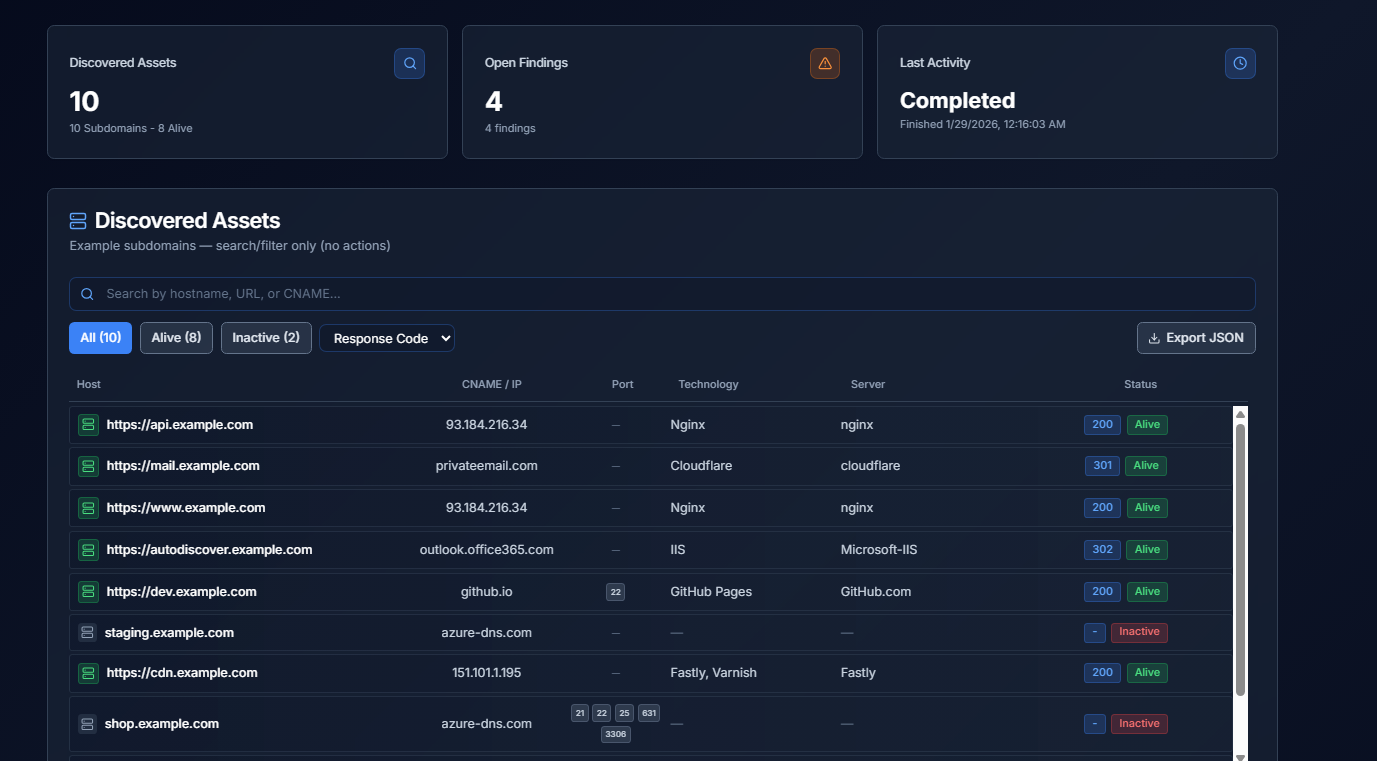Image resolution: width=1377 pixels, height=761 pixels.
Task: Click the Export JSON button
Action: [x=1196, y=338]
